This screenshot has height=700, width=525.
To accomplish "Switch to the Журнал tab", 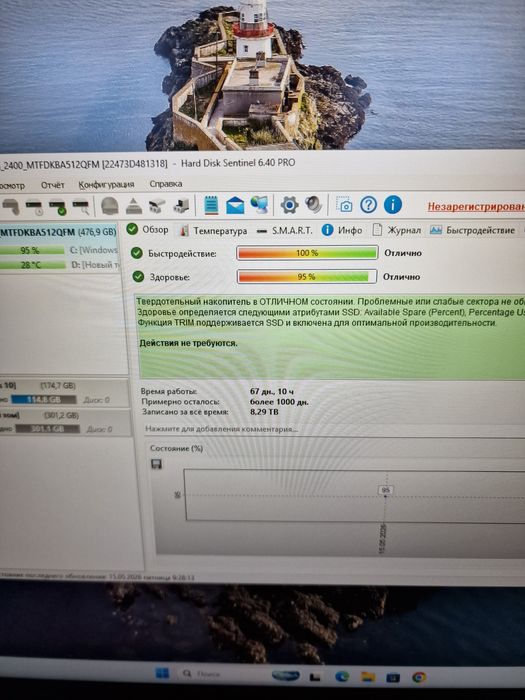I will (x=397, y=230).
